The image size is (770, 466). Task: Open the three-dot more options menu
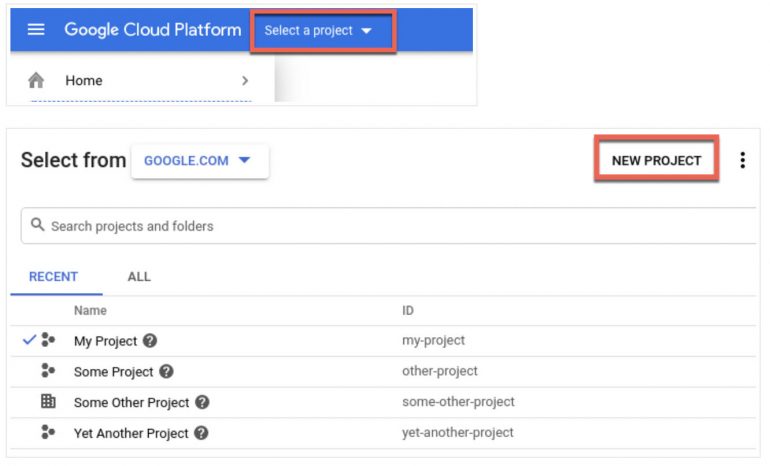[x=742, y=160]
